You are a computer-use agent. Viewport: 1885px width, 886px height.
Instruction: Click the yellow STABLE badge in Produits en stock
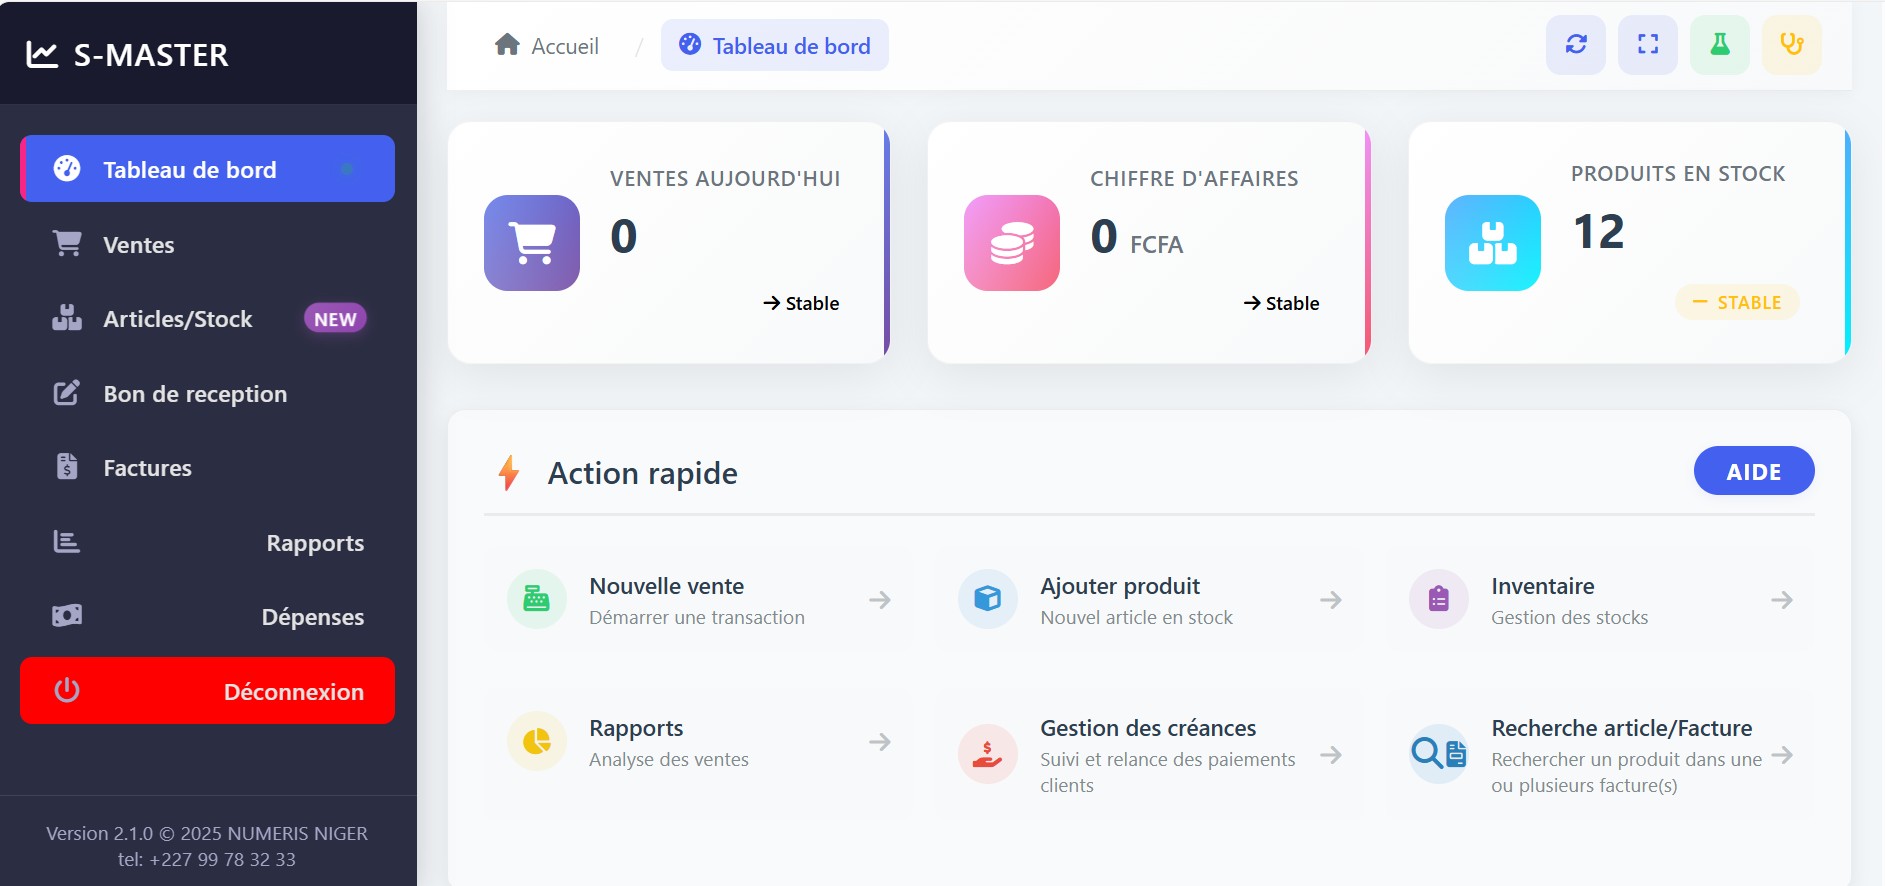tap(1737, 302)
